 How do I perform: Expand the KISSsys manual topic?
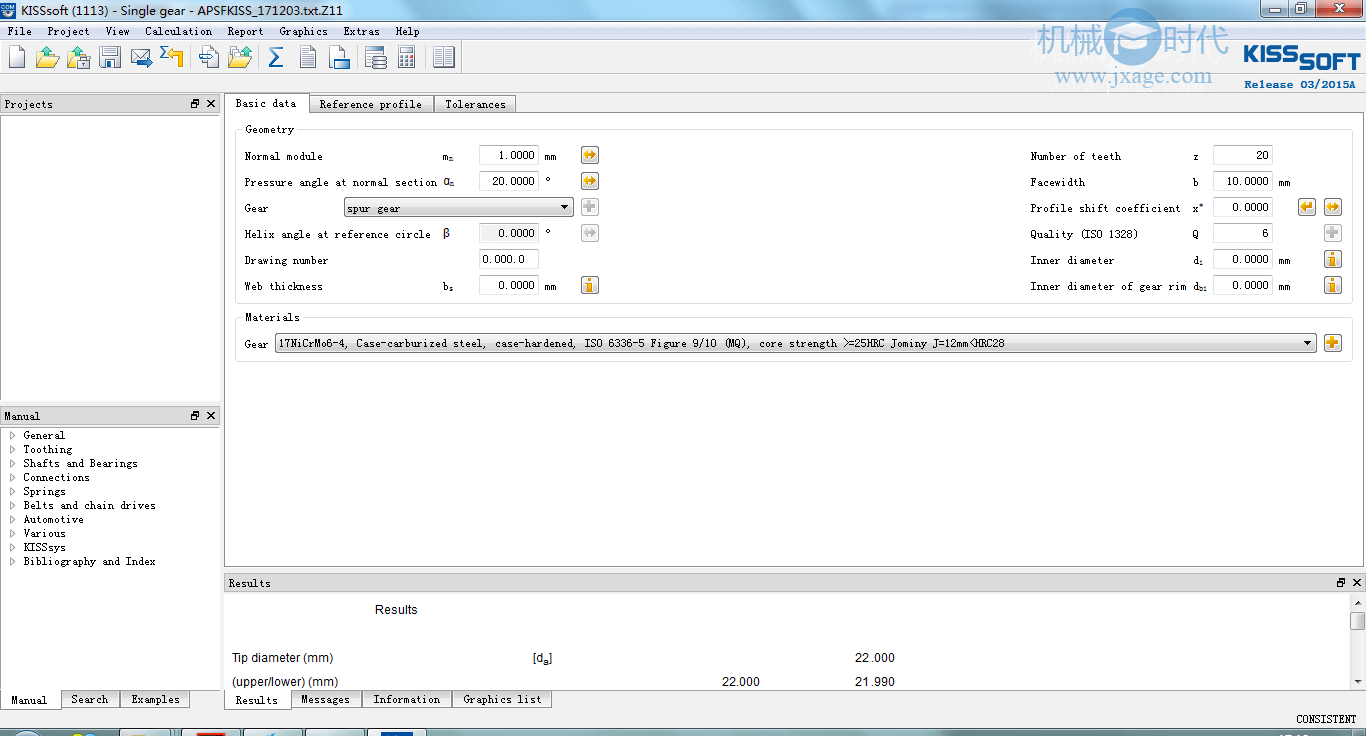(13, 547)
